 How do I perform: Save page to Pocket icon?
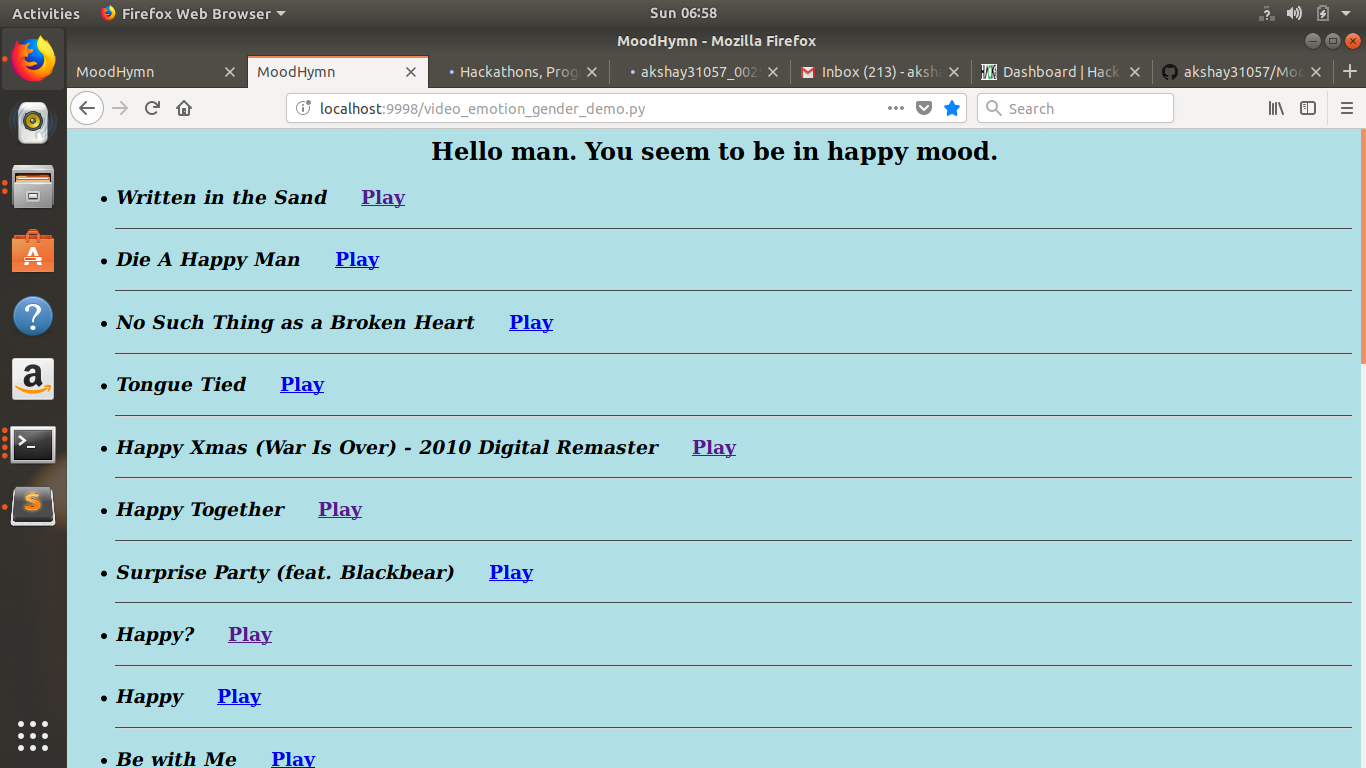924,108
